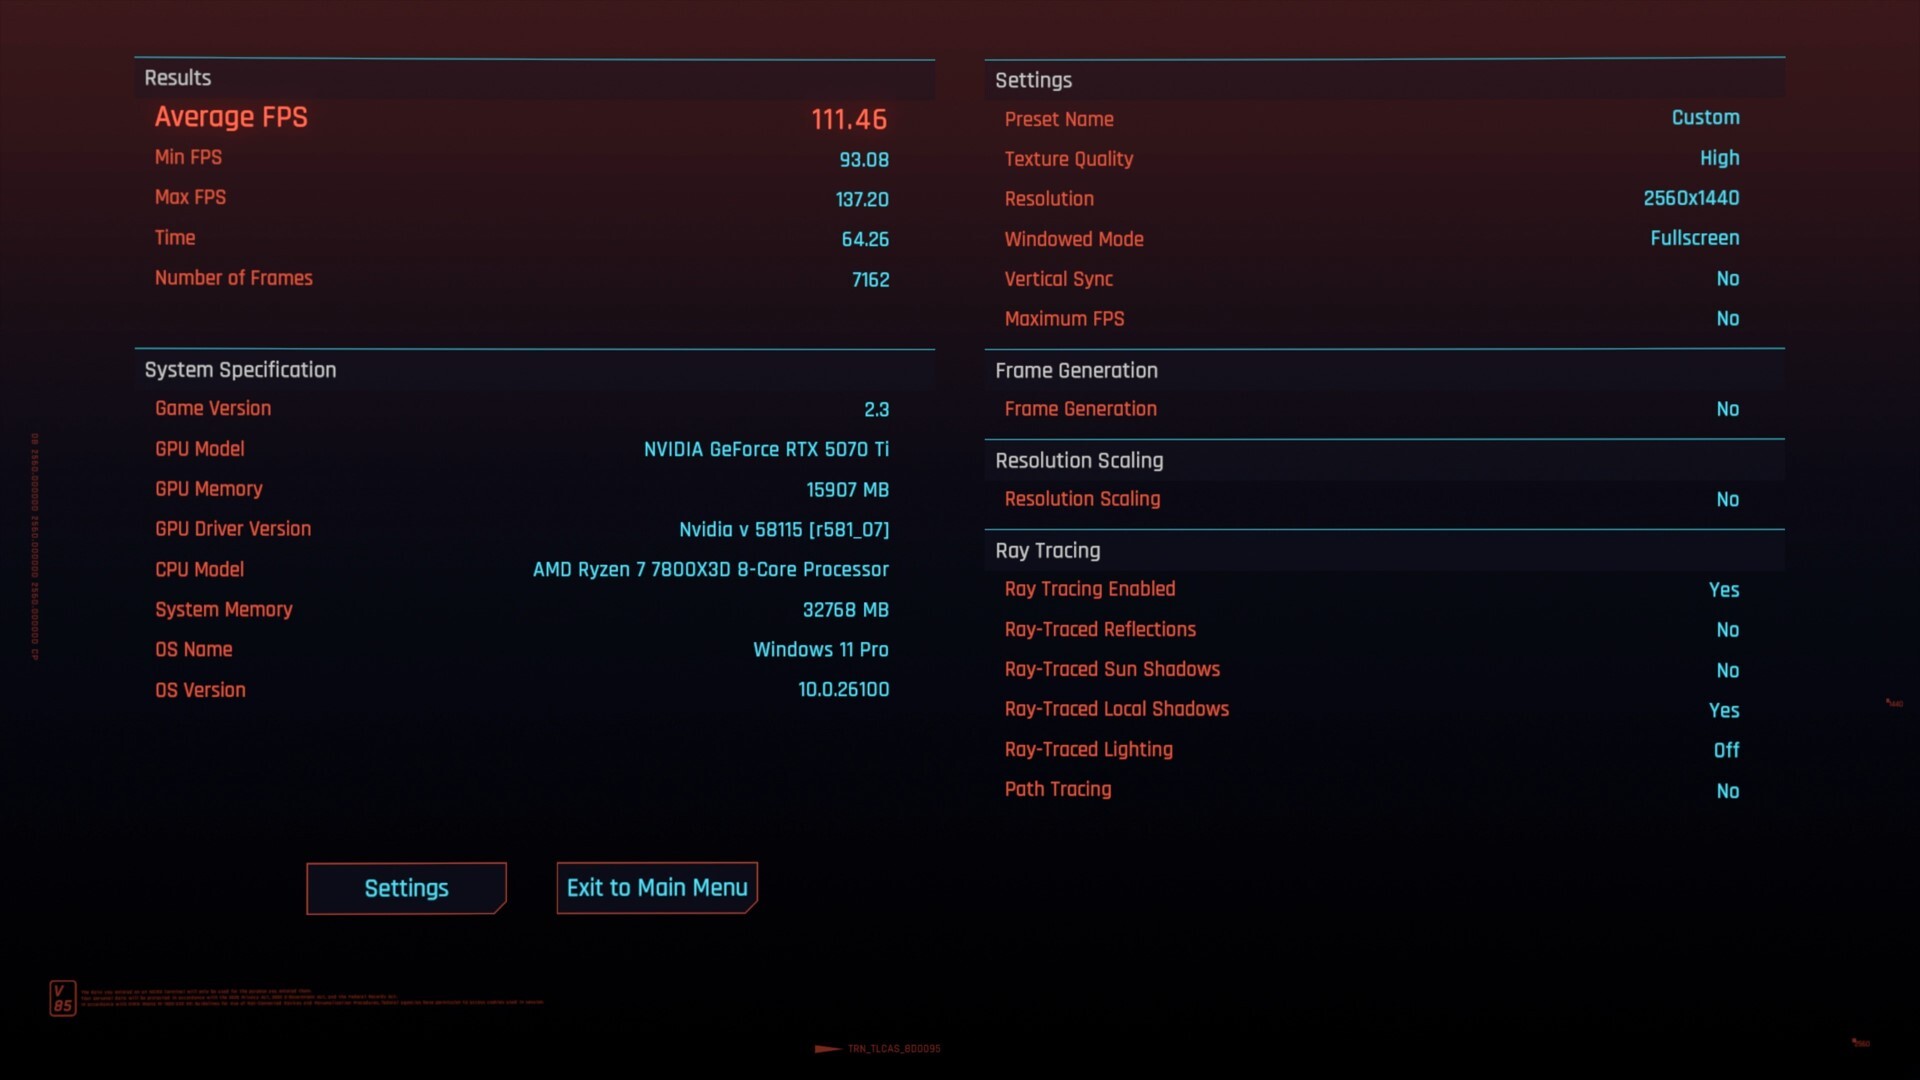Click Texture Quality value High
This screenshot has width=1920, height=1080.
point(1719,158)
